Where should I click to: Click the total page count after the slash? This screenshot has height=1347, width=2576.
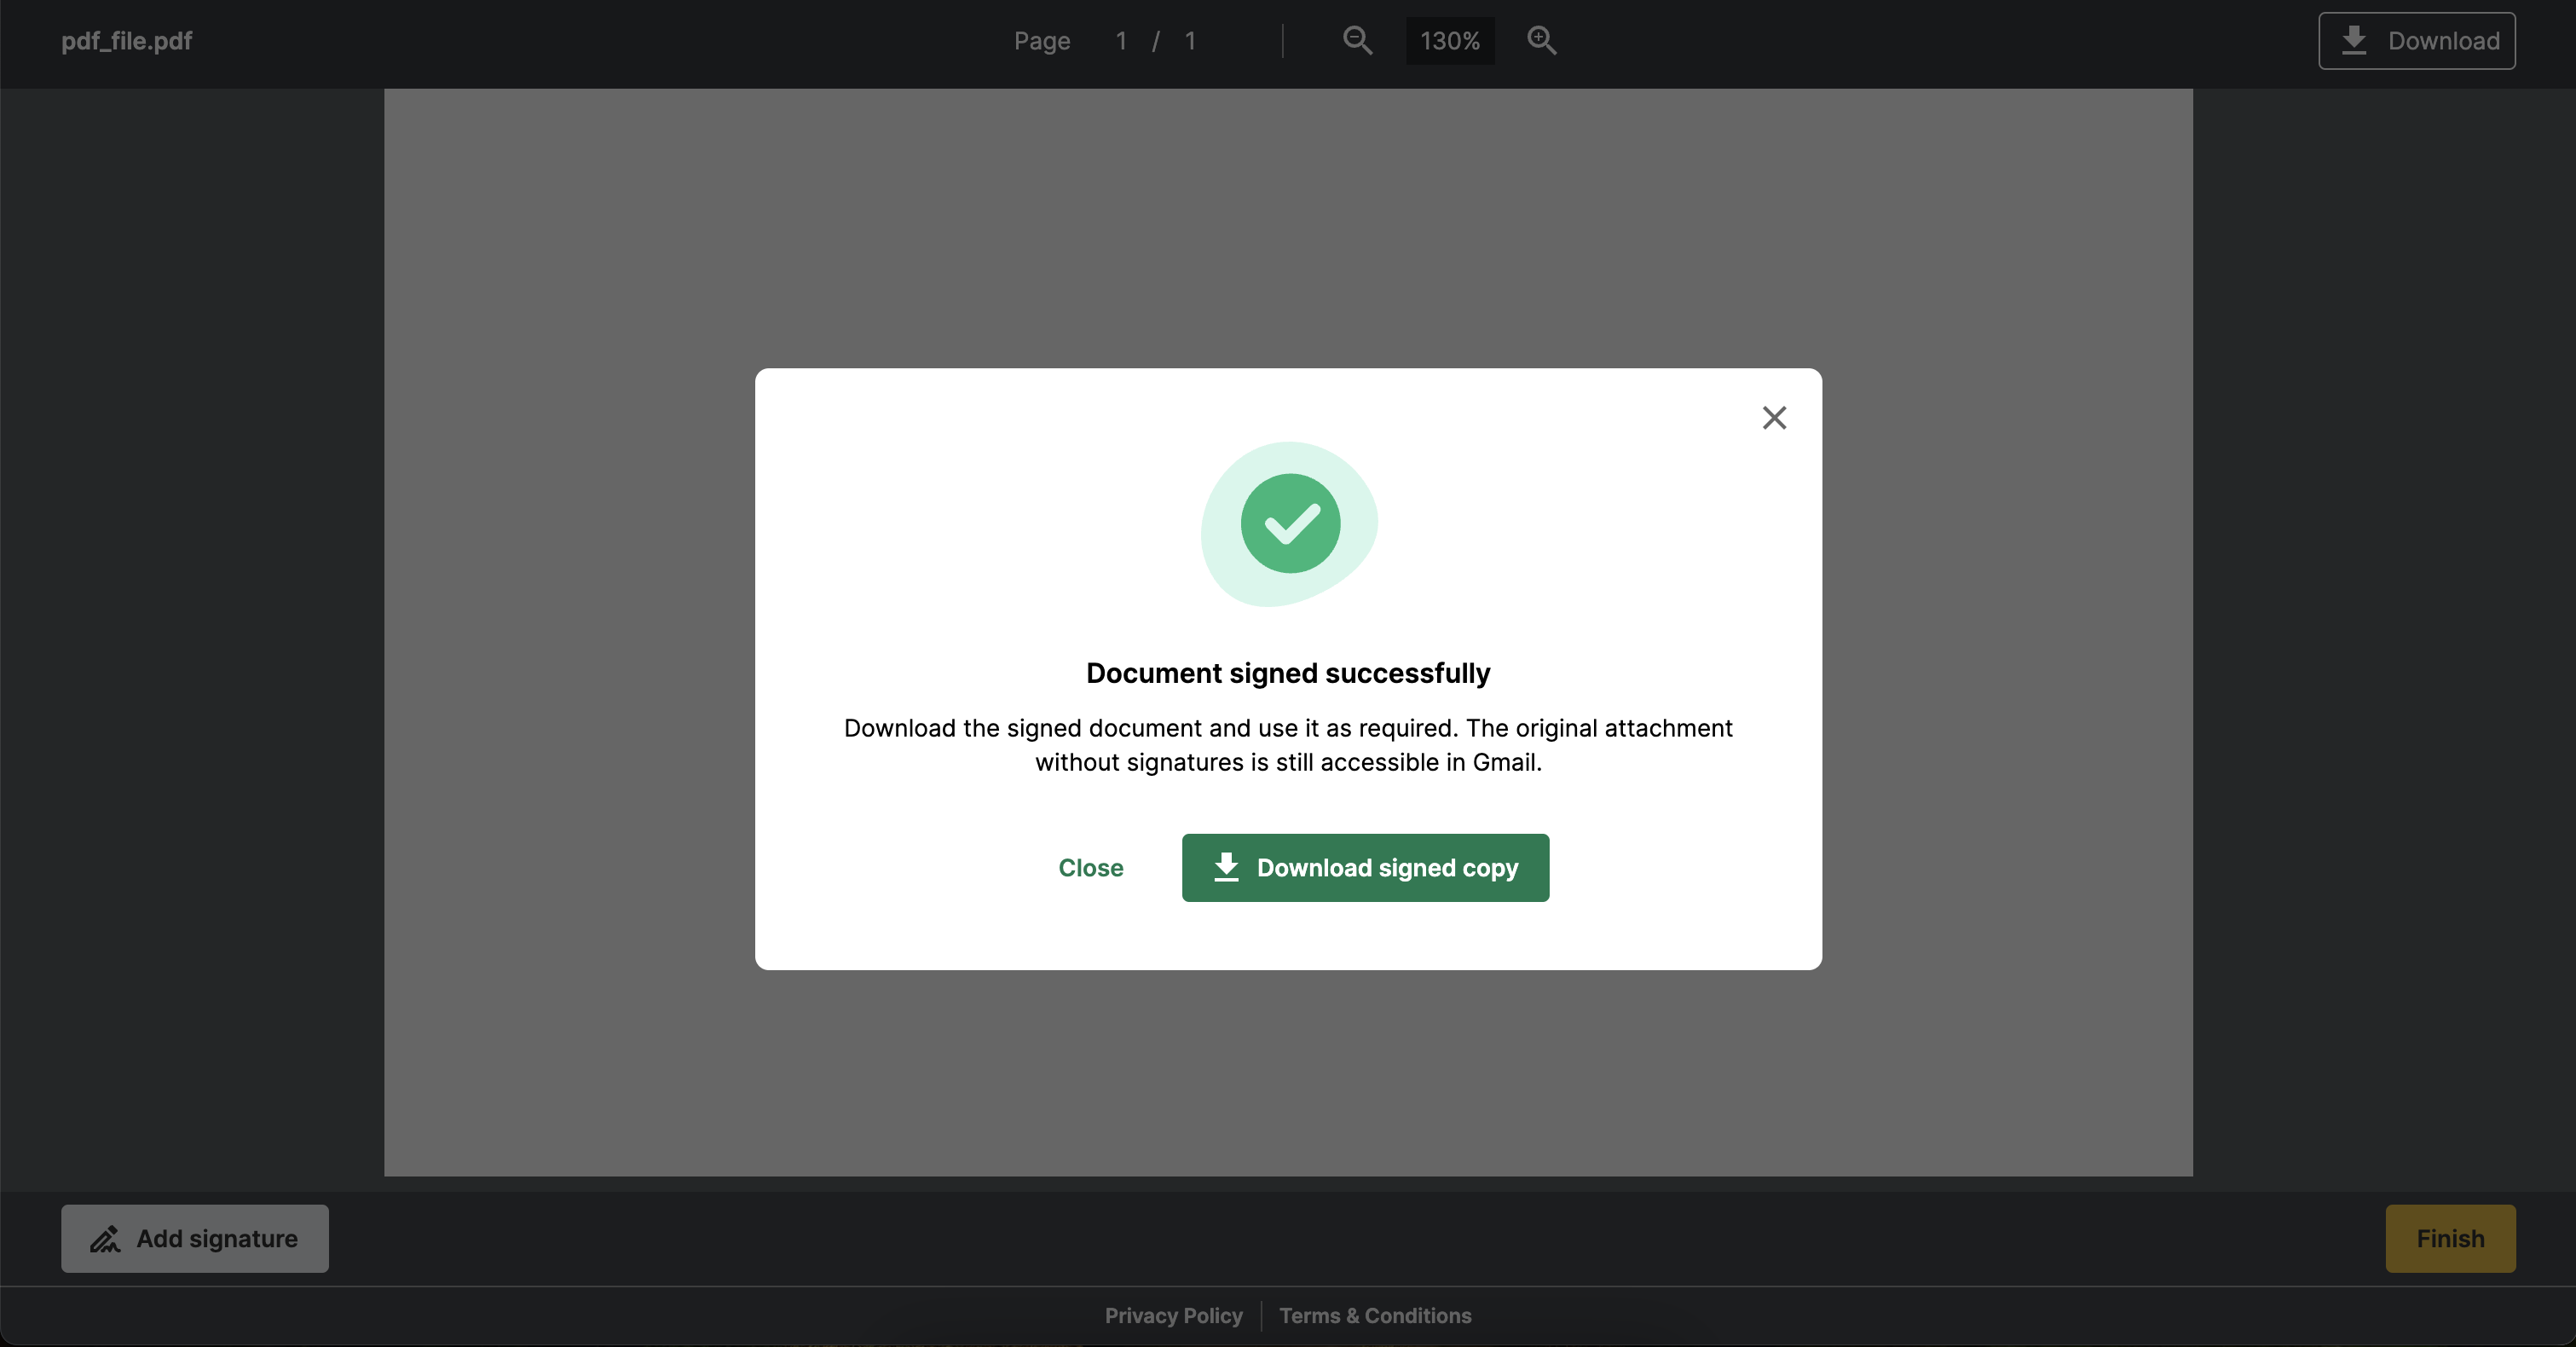(x=1190, y=41)
